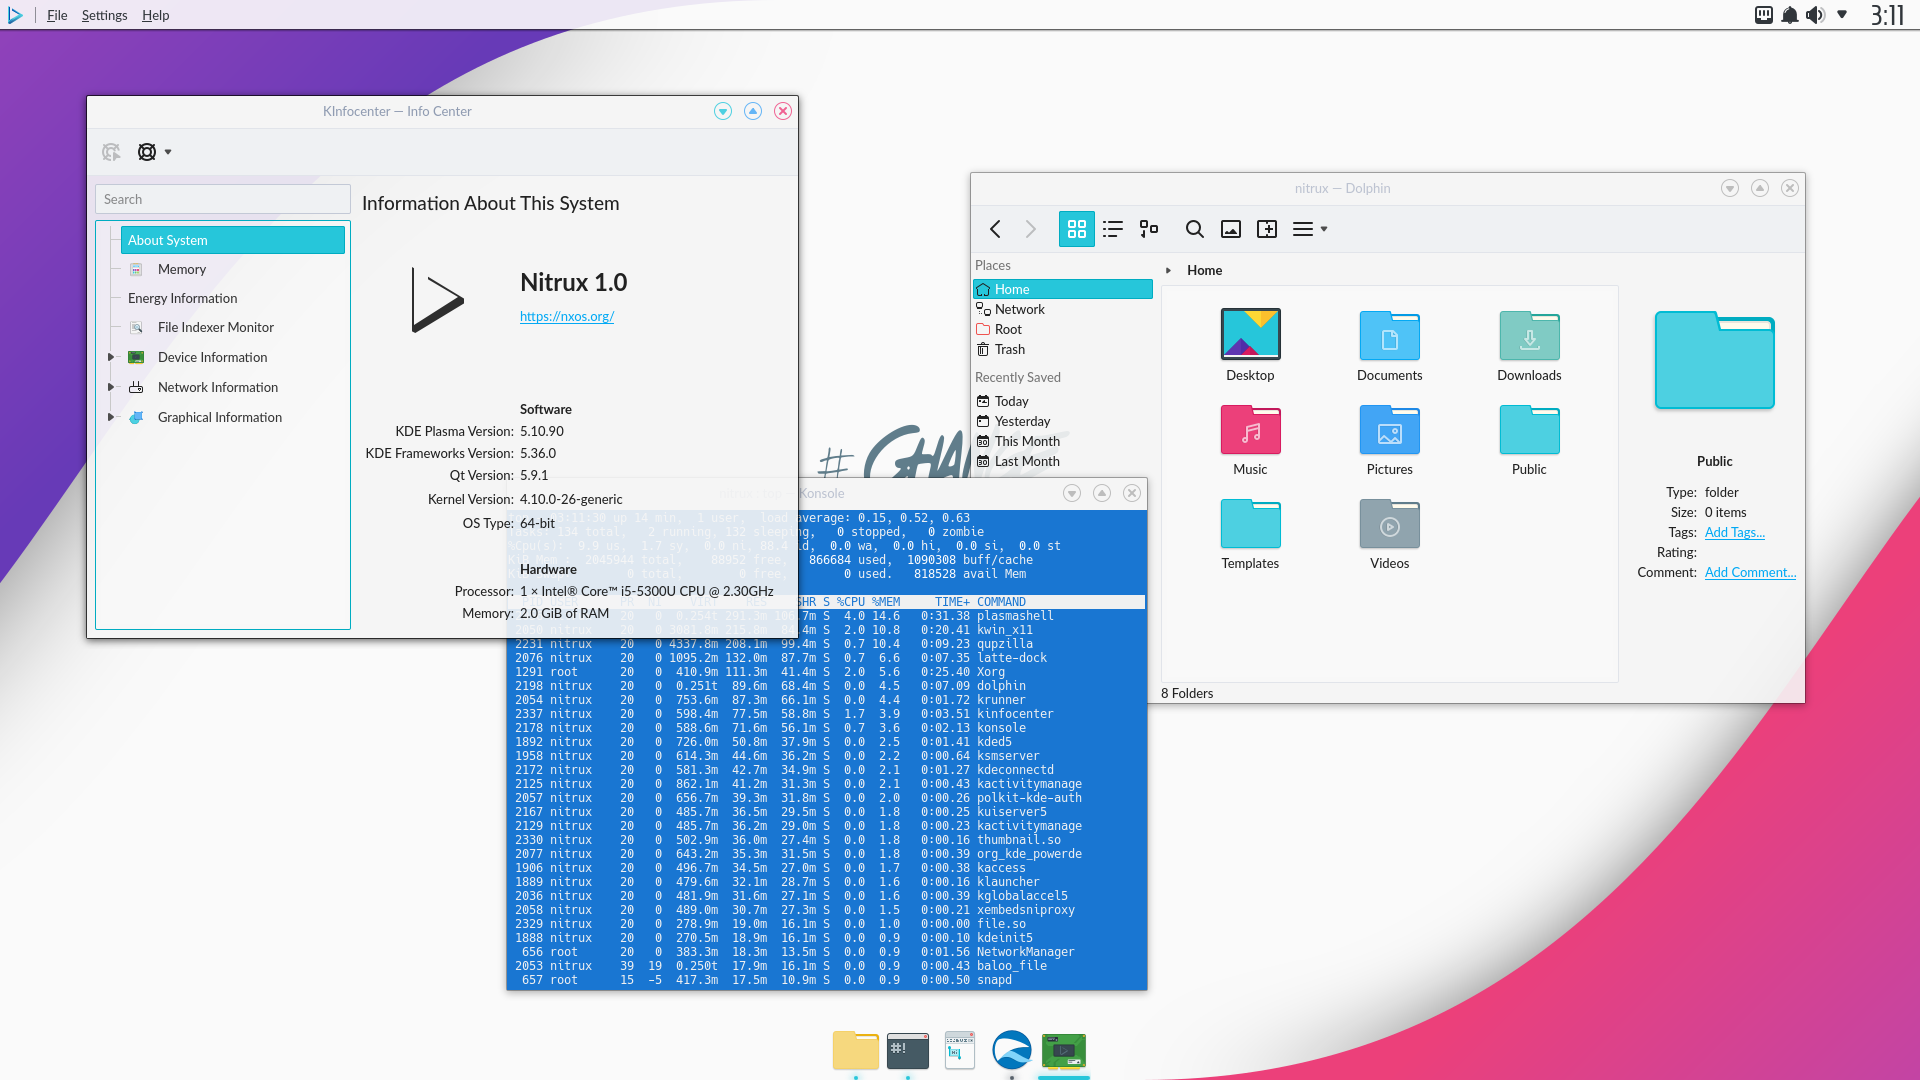Viewport: 1920px width, 1080px height.
Task: Expand the system tray hidden icons arrow
Action: coord(1842,15)
